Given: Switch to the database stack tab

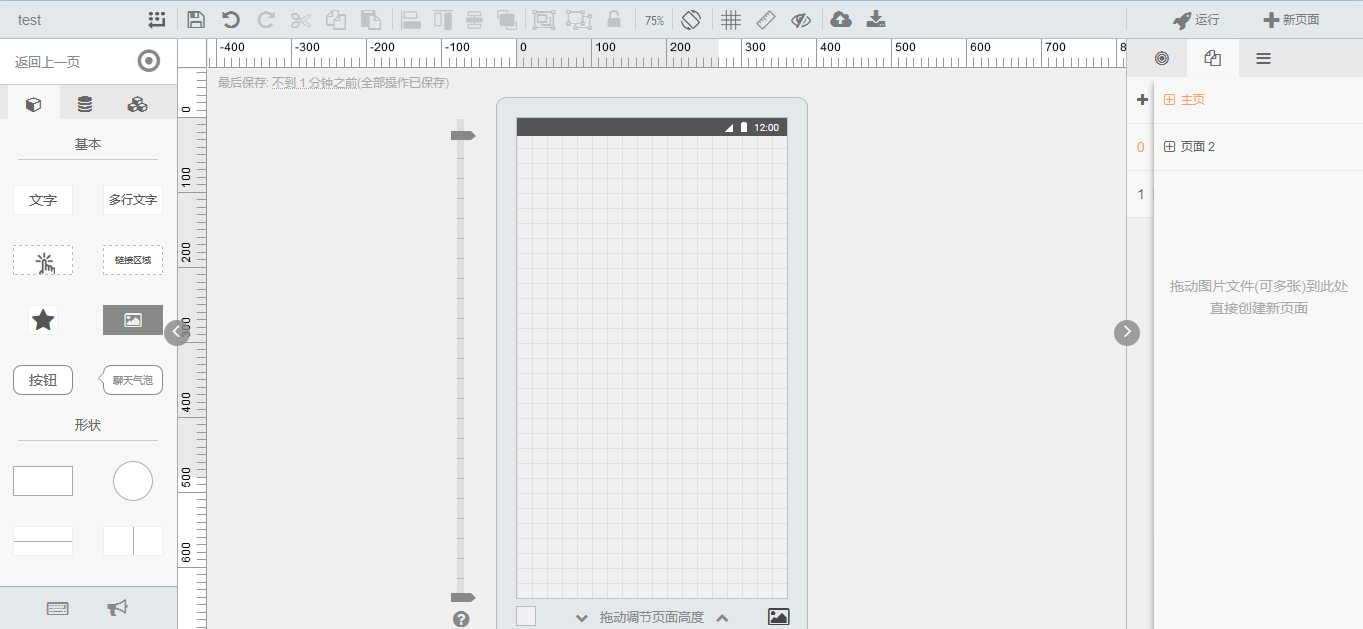Looking at the screenshot, I should point(85,104).
